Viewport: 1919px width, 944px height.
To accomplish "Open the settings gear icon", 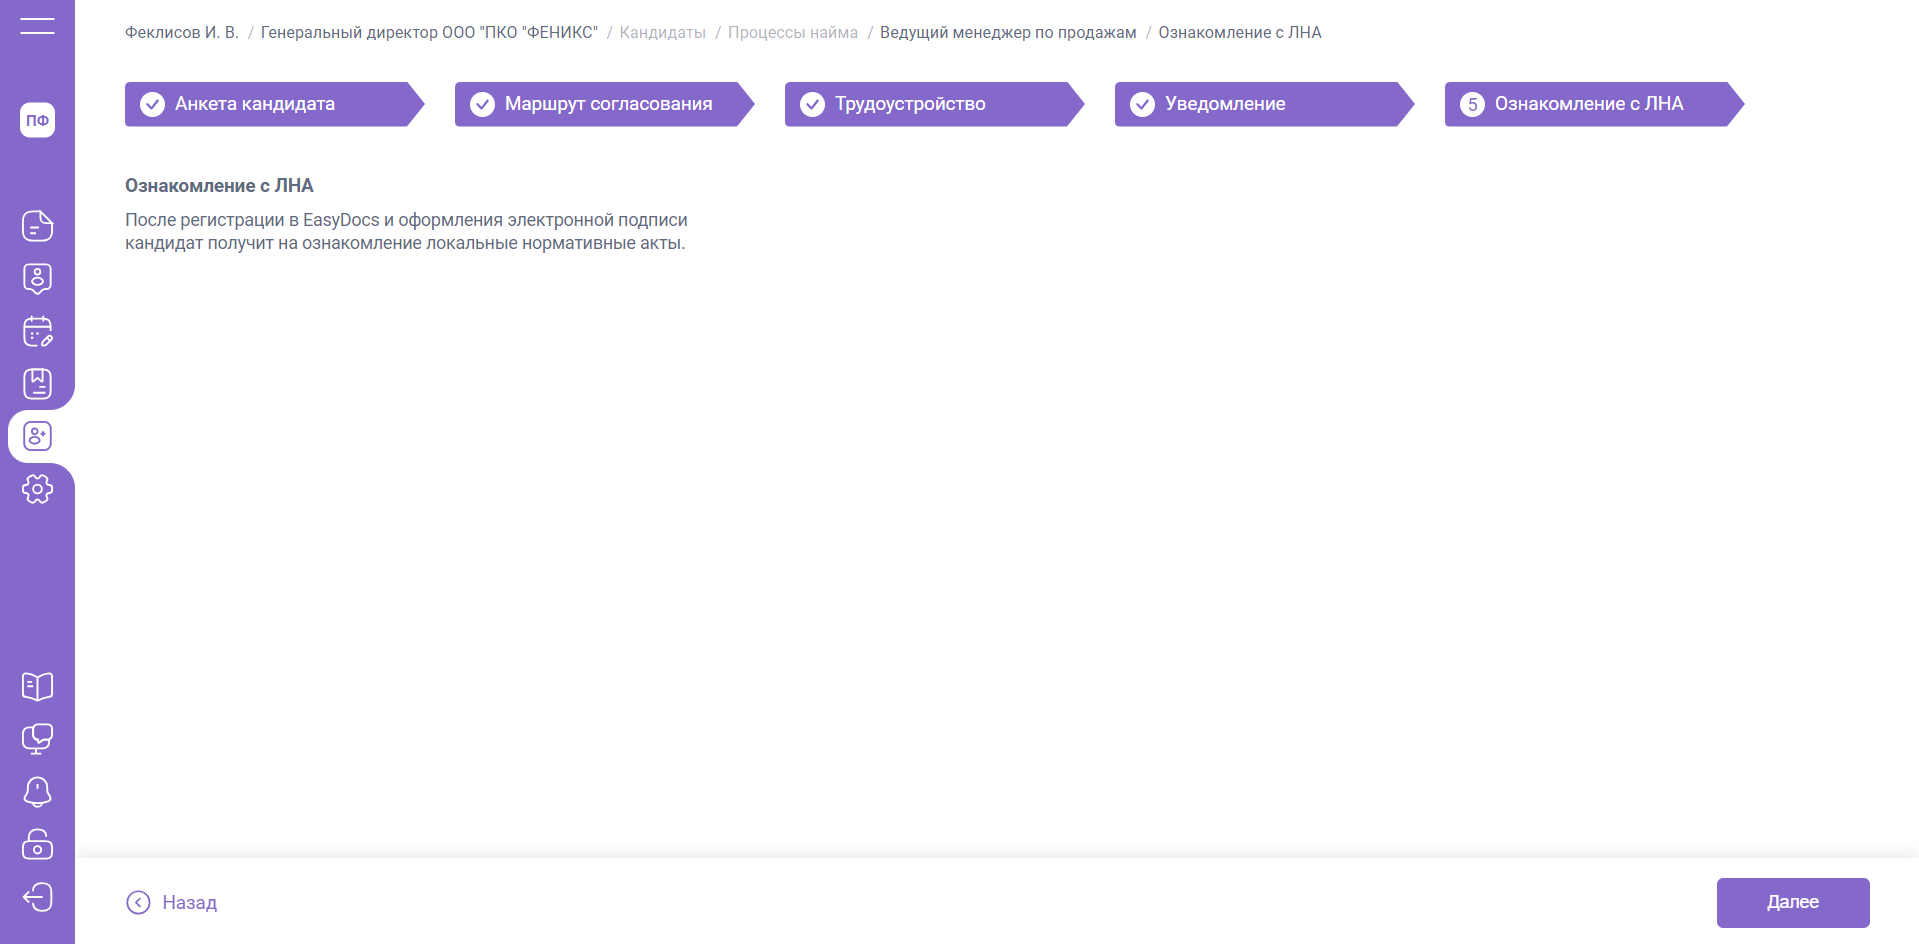I will [x=37, y=489].
